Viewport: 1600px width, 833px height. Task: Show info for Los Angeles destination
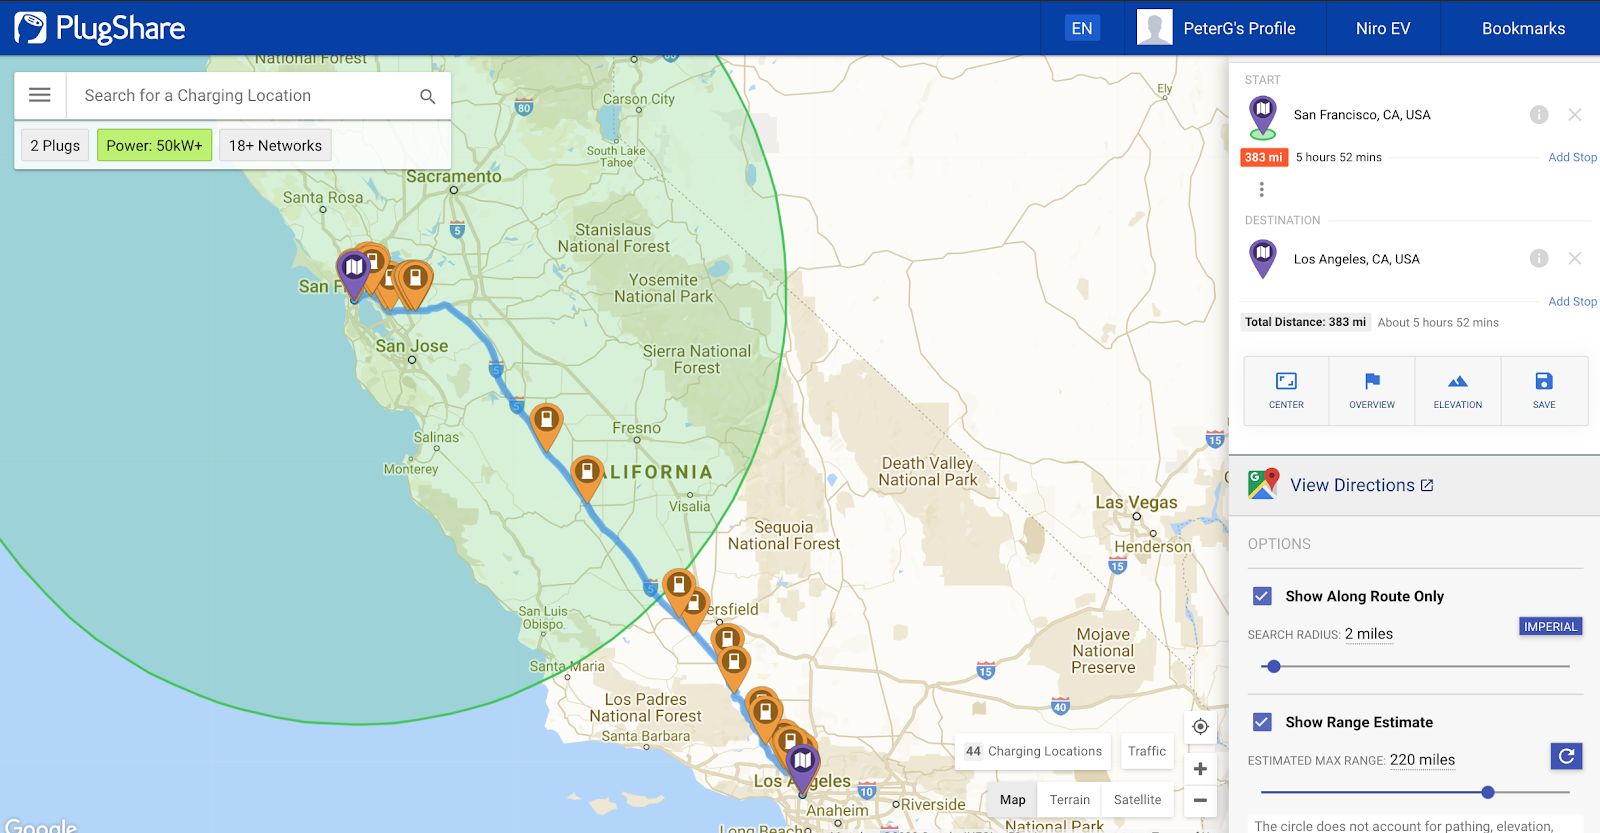1539,259
